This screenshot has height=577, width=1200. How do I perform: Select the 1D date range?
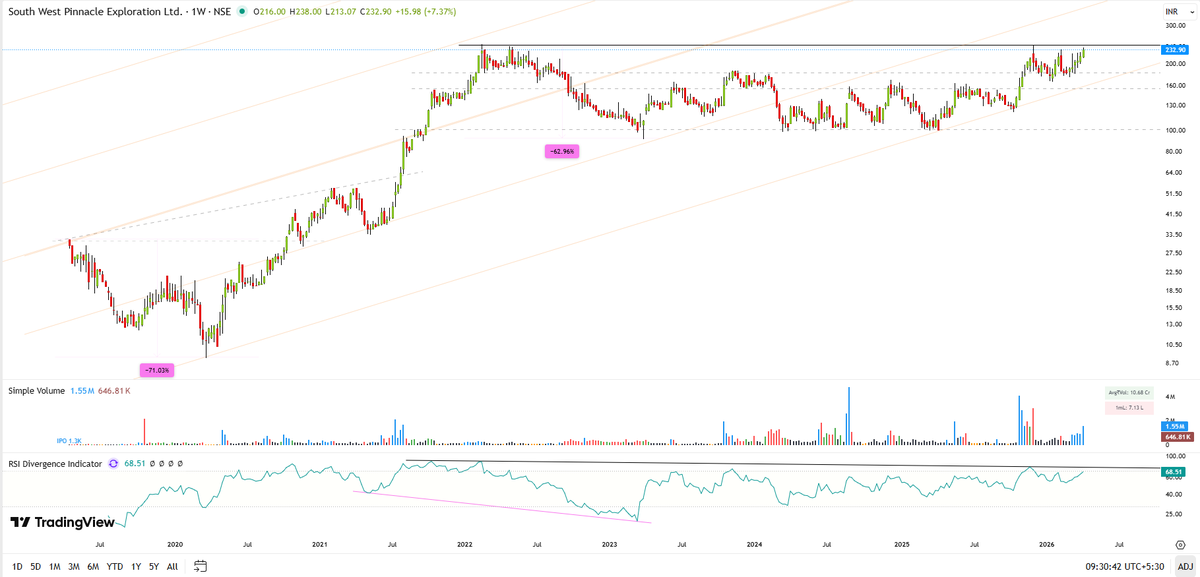click(15, 566)
